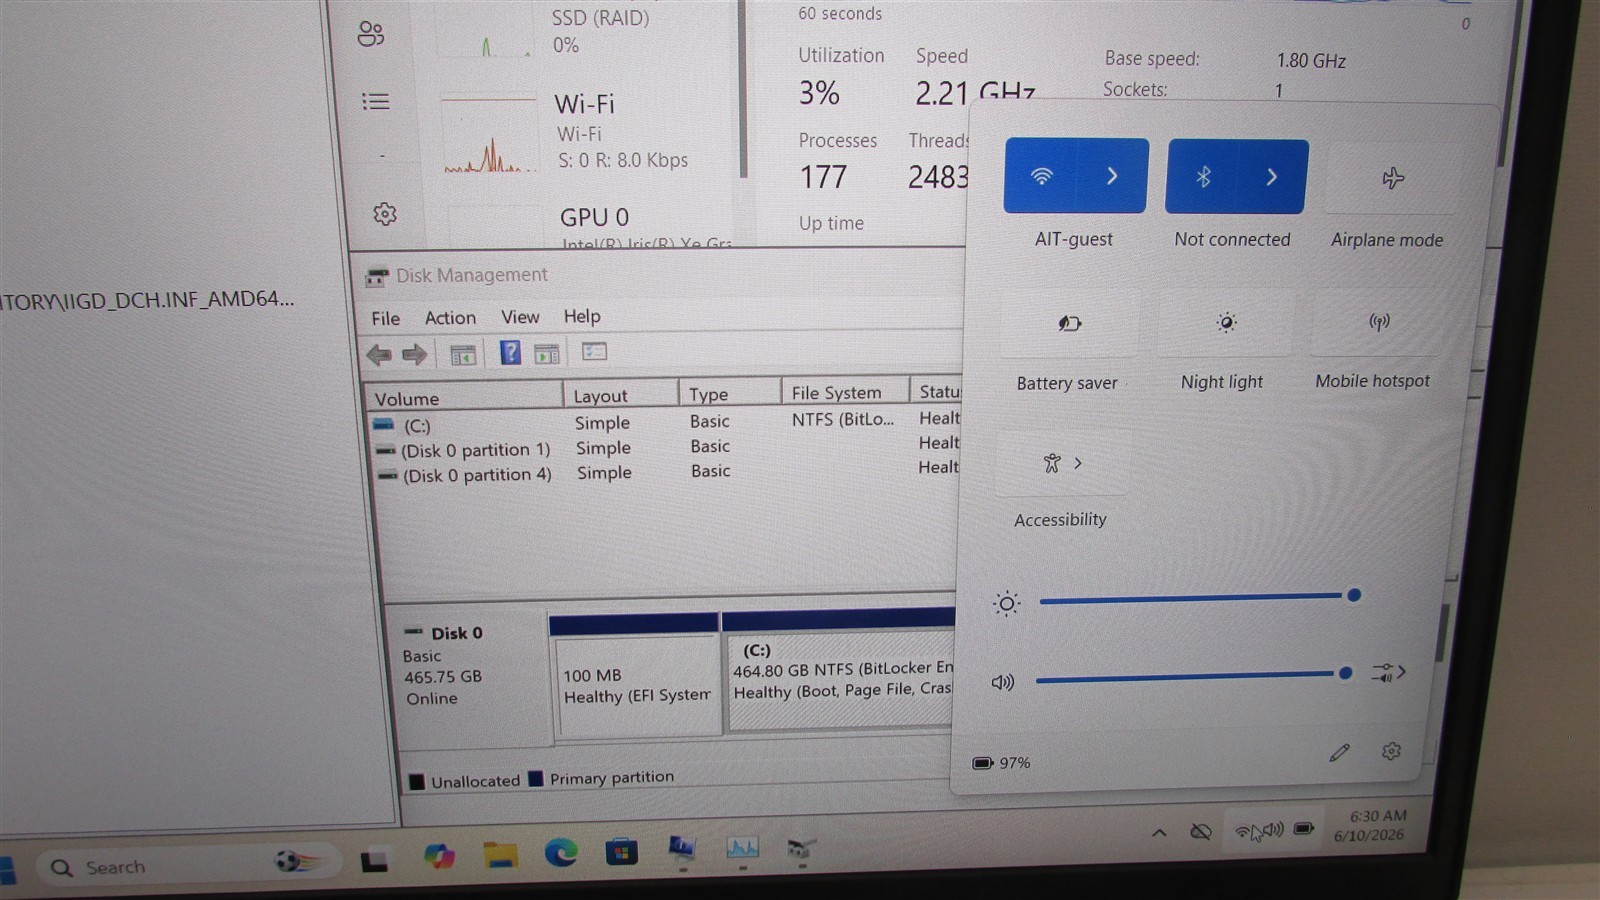The width and height of the screenshot is (1600, 900).
Task: Open the Wi-Fi network list chevron
Action: pos(1112,176)
